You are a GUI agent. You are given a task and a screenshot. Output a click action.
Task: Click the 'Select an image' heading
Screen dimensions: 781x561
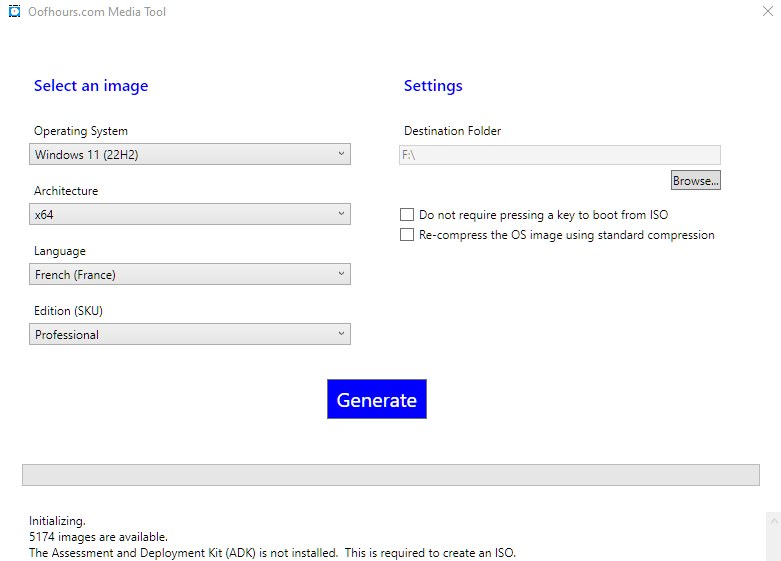pyautogui.click(x=91, y=86)
